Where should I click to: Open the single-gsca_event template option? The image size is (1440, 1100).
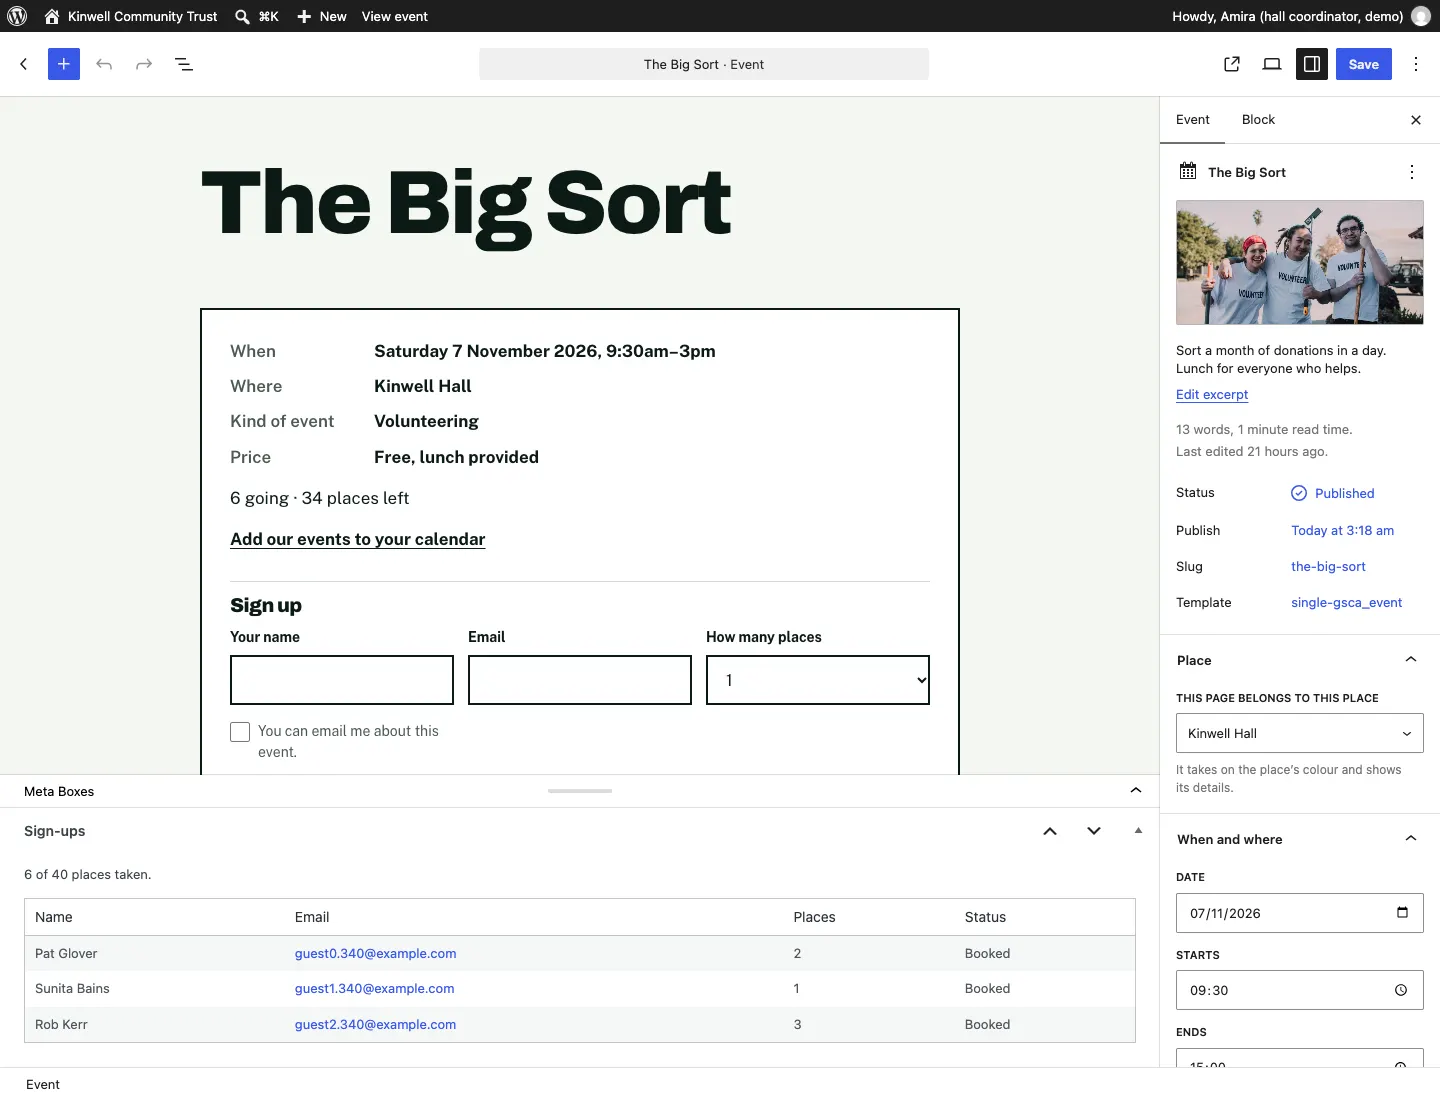point(1346,602)
